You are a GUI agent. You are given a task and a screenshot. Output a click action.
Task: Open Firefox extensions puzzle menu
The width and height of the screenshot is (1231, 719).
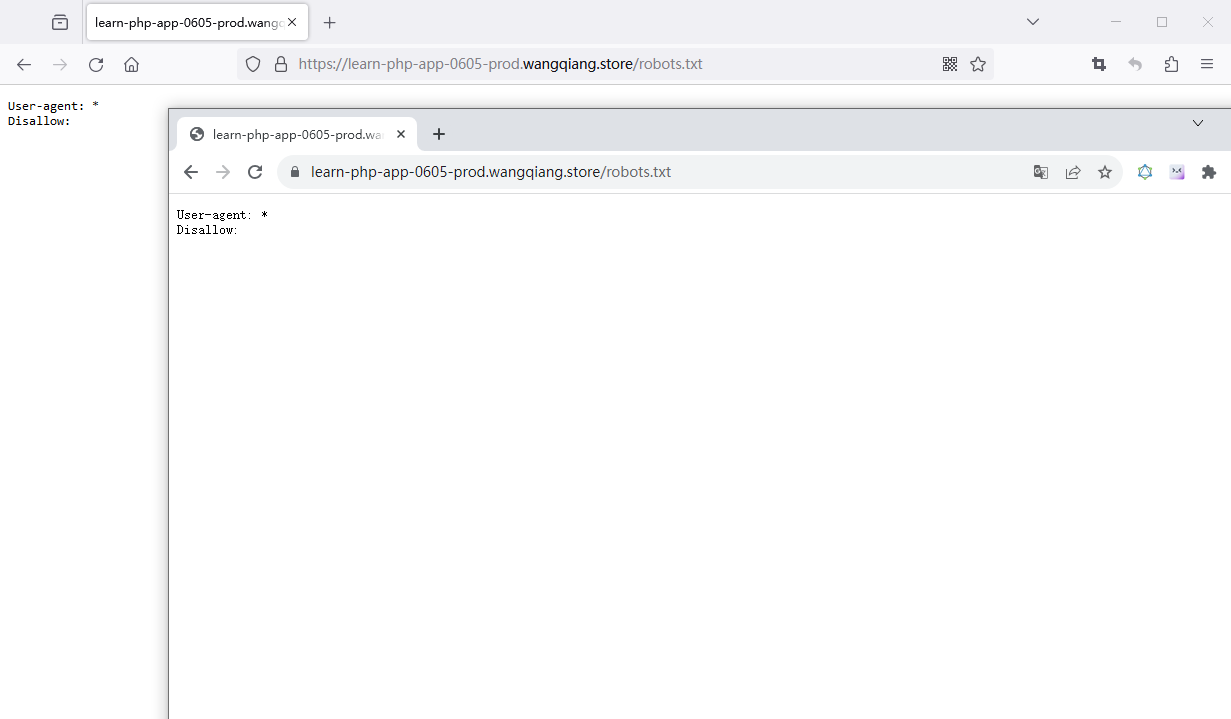coord(1171,64)
